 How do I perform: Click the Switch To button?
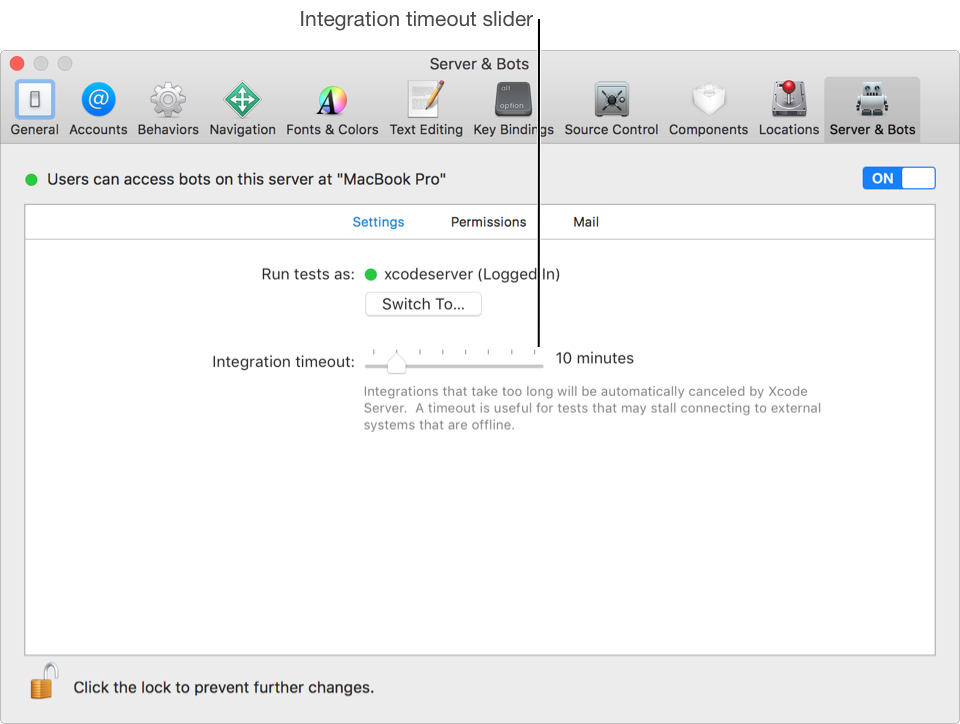[x=423, y=304]
